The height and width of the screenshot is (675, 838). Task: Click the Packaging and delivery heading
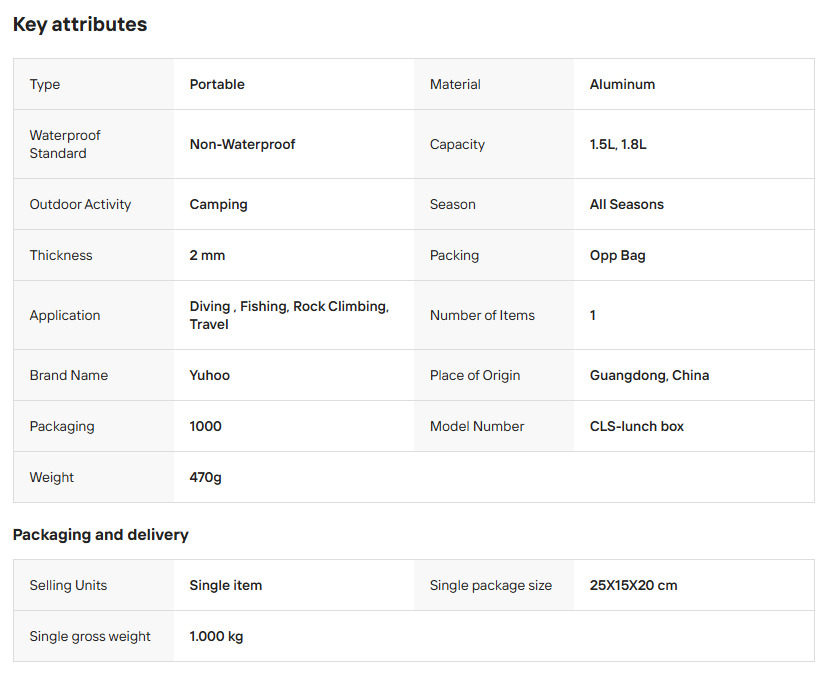tap(100, 535)
